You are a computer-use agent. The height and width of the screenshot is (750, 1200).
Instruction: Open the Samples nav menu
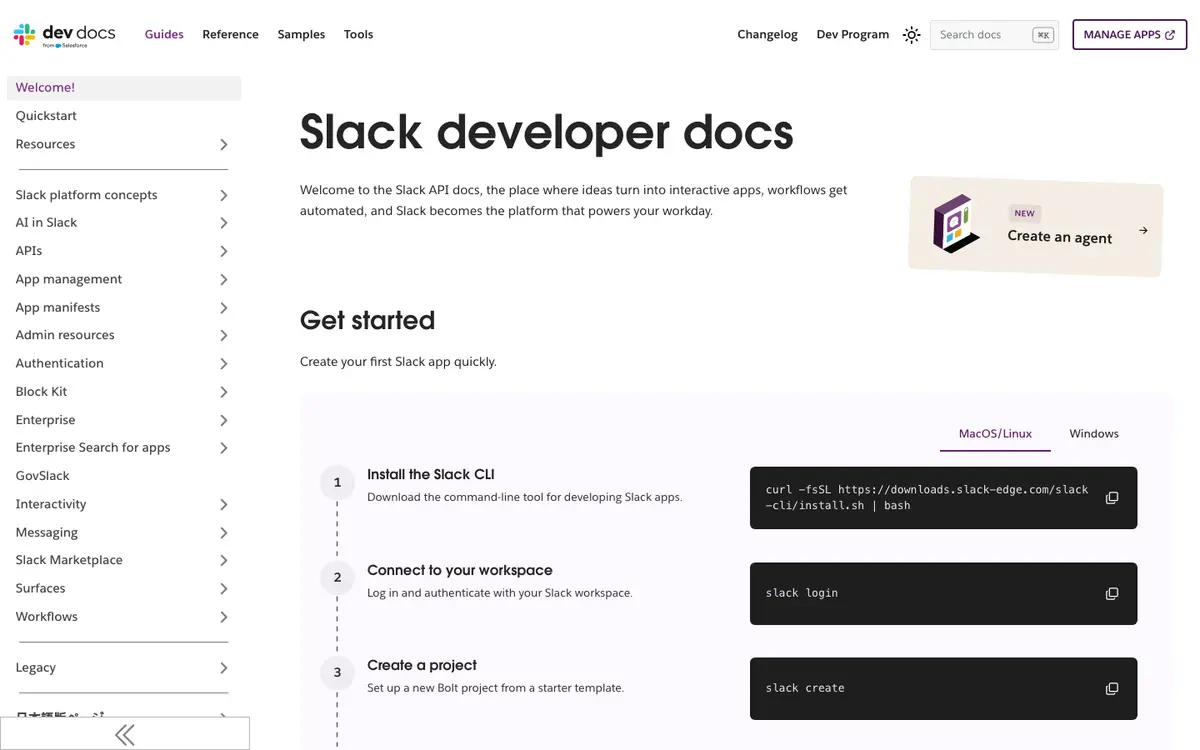(x=301, y=34)
